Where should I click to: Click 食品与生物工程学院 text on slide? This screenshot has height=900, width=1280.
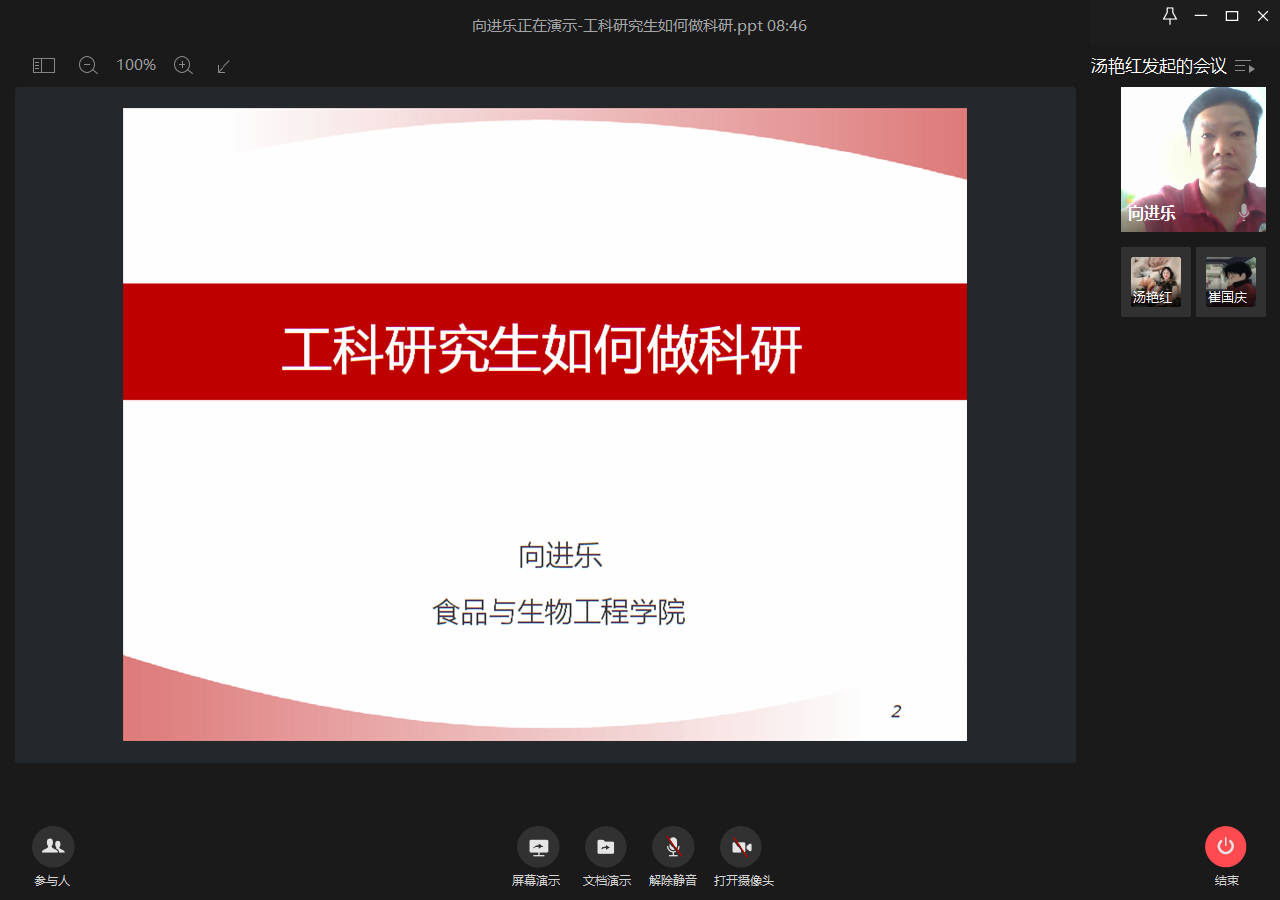(x=559, y=612)
